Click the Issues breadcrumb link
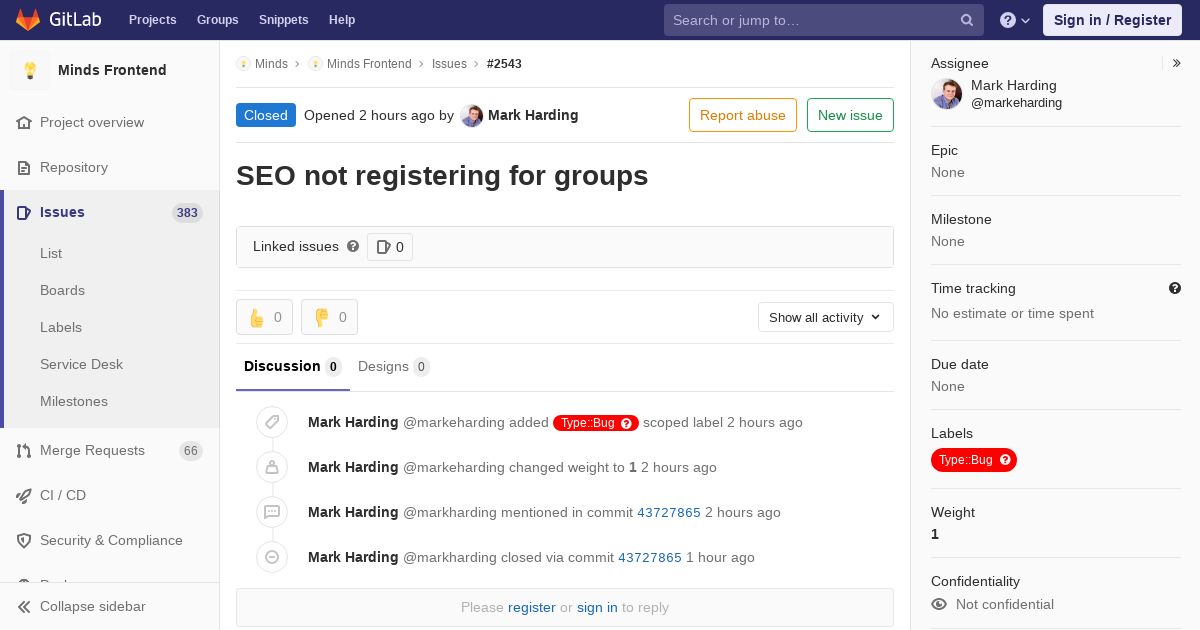Image resolution: width=1200 pixels, height=630 pixels. coord(449,63)
